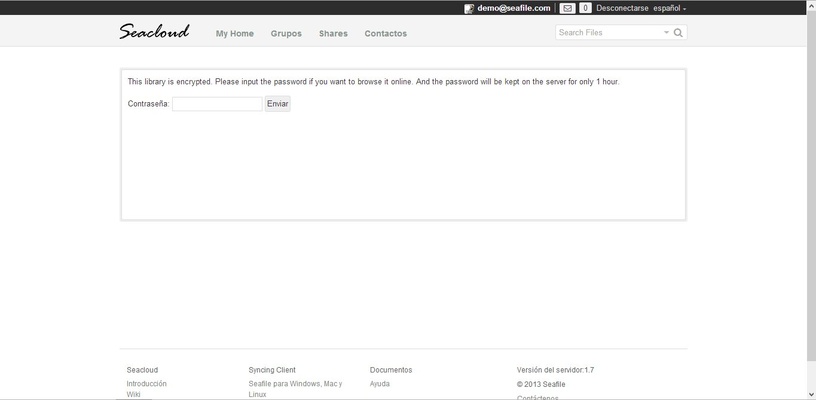Open the español language dropdown
816x400 pixels.
[x=670, y=8]
